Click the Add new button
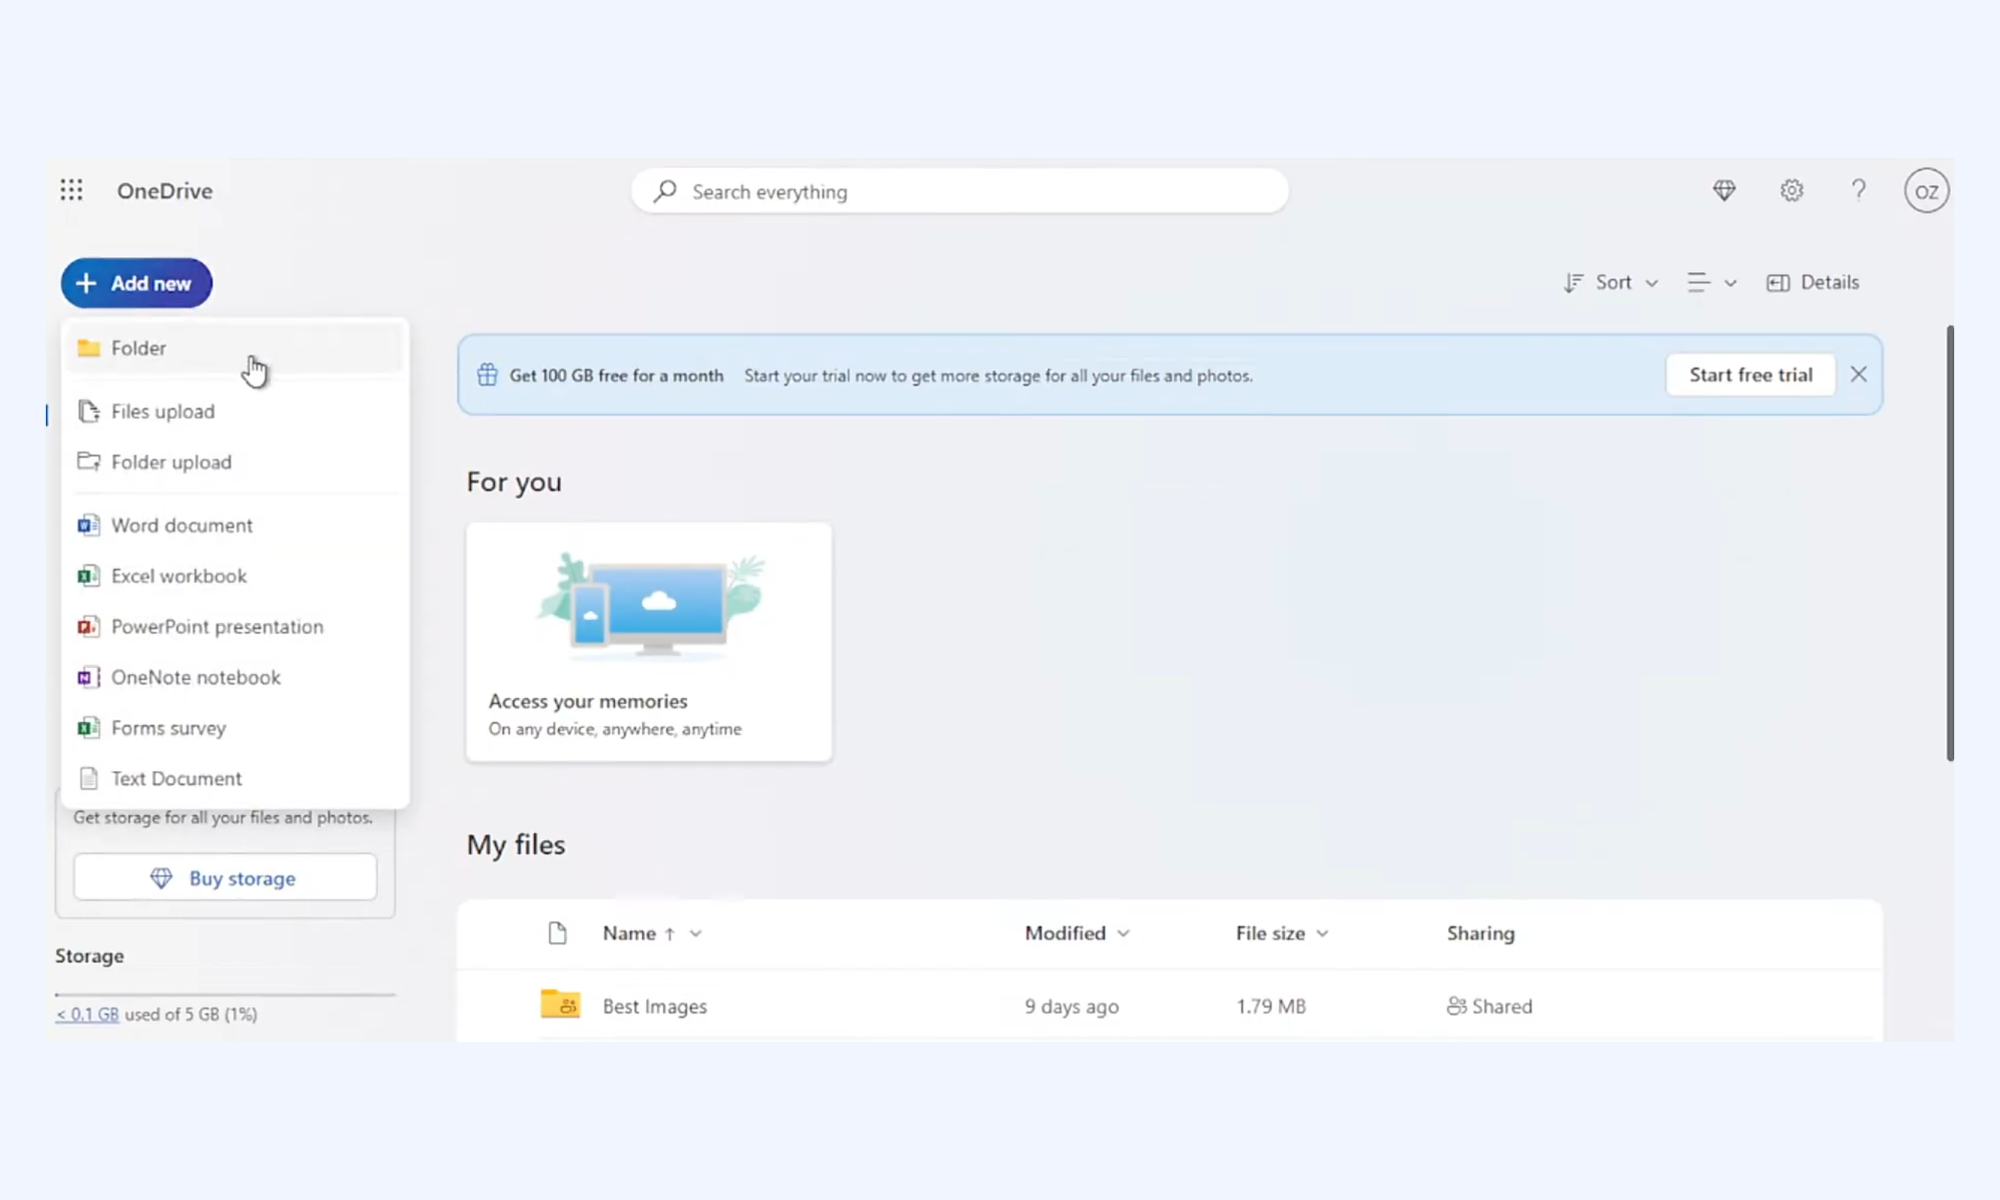The image size is (2000, 1200). point(136,283)
